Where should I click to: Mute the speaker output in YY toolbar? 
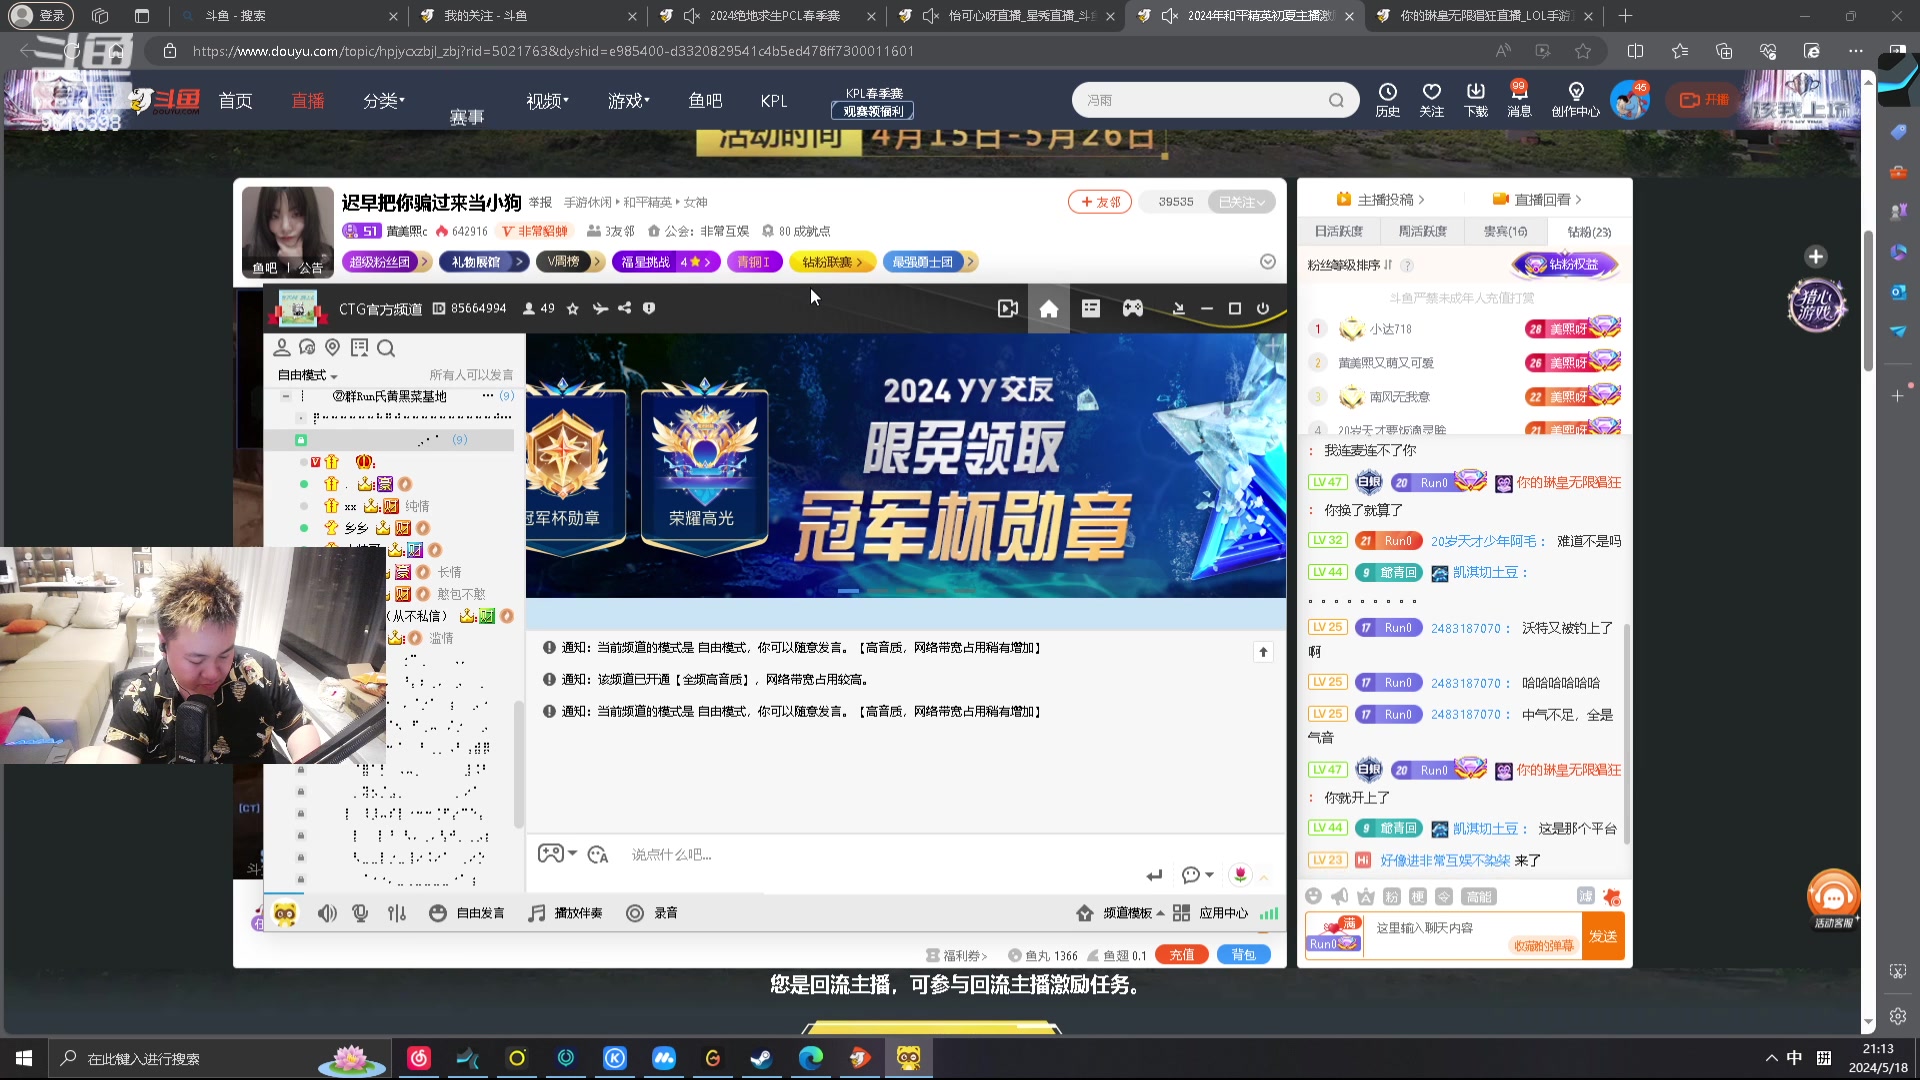[327, 913]
